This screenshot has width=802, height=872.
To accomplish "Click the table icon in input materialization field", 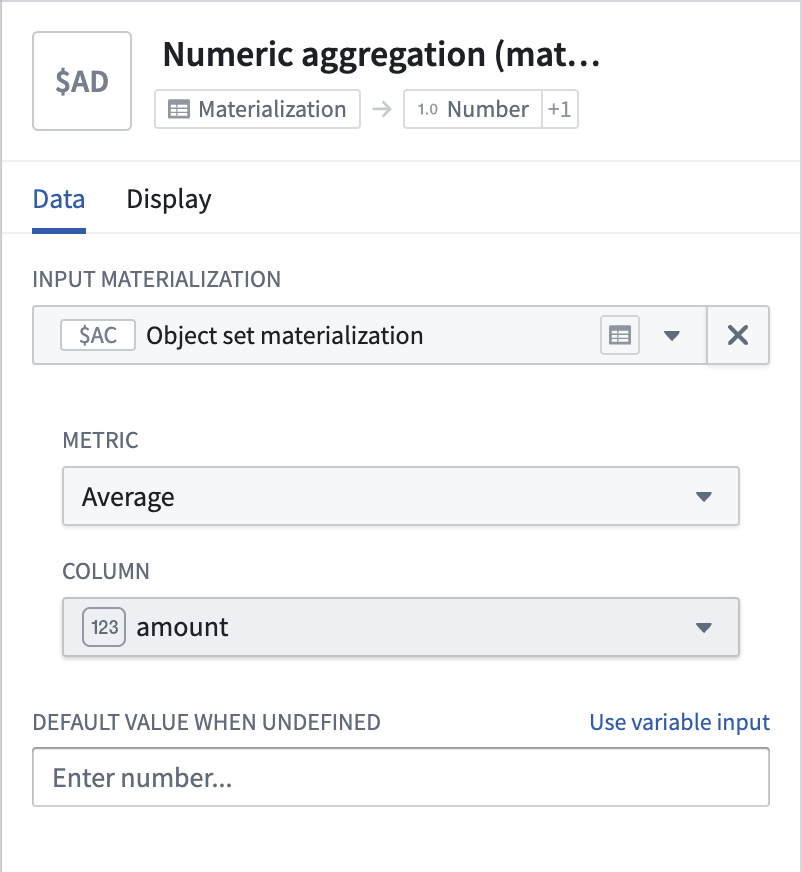I will point(620,335).
